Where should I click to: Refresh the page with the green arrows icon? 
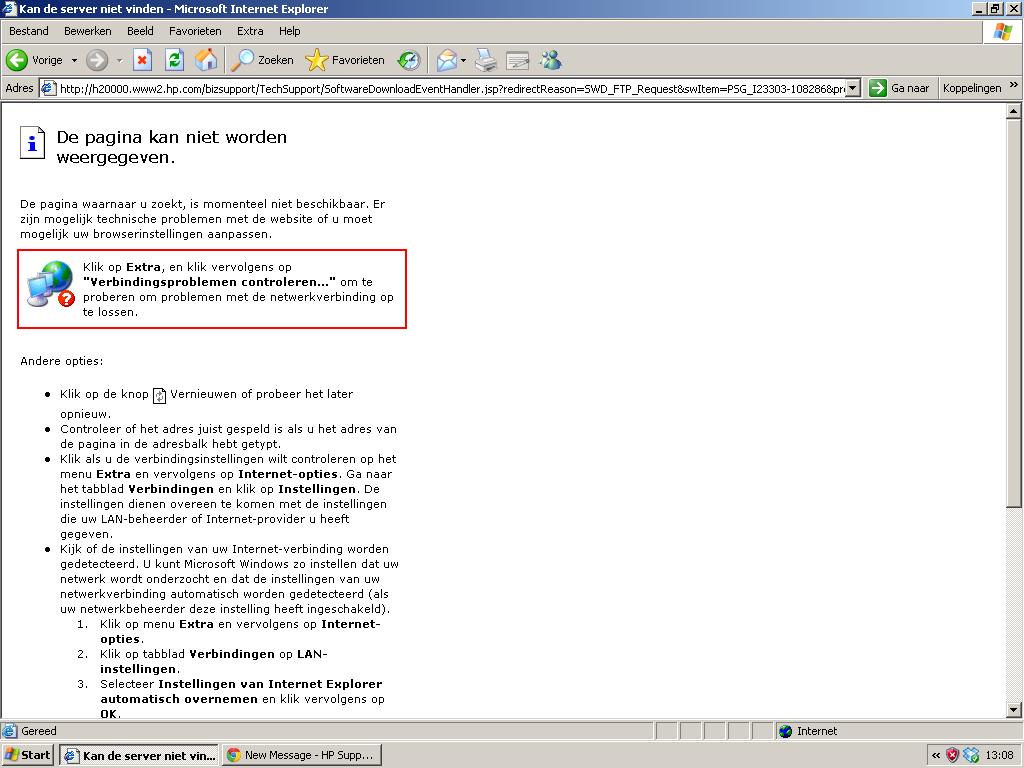[174, 60]
